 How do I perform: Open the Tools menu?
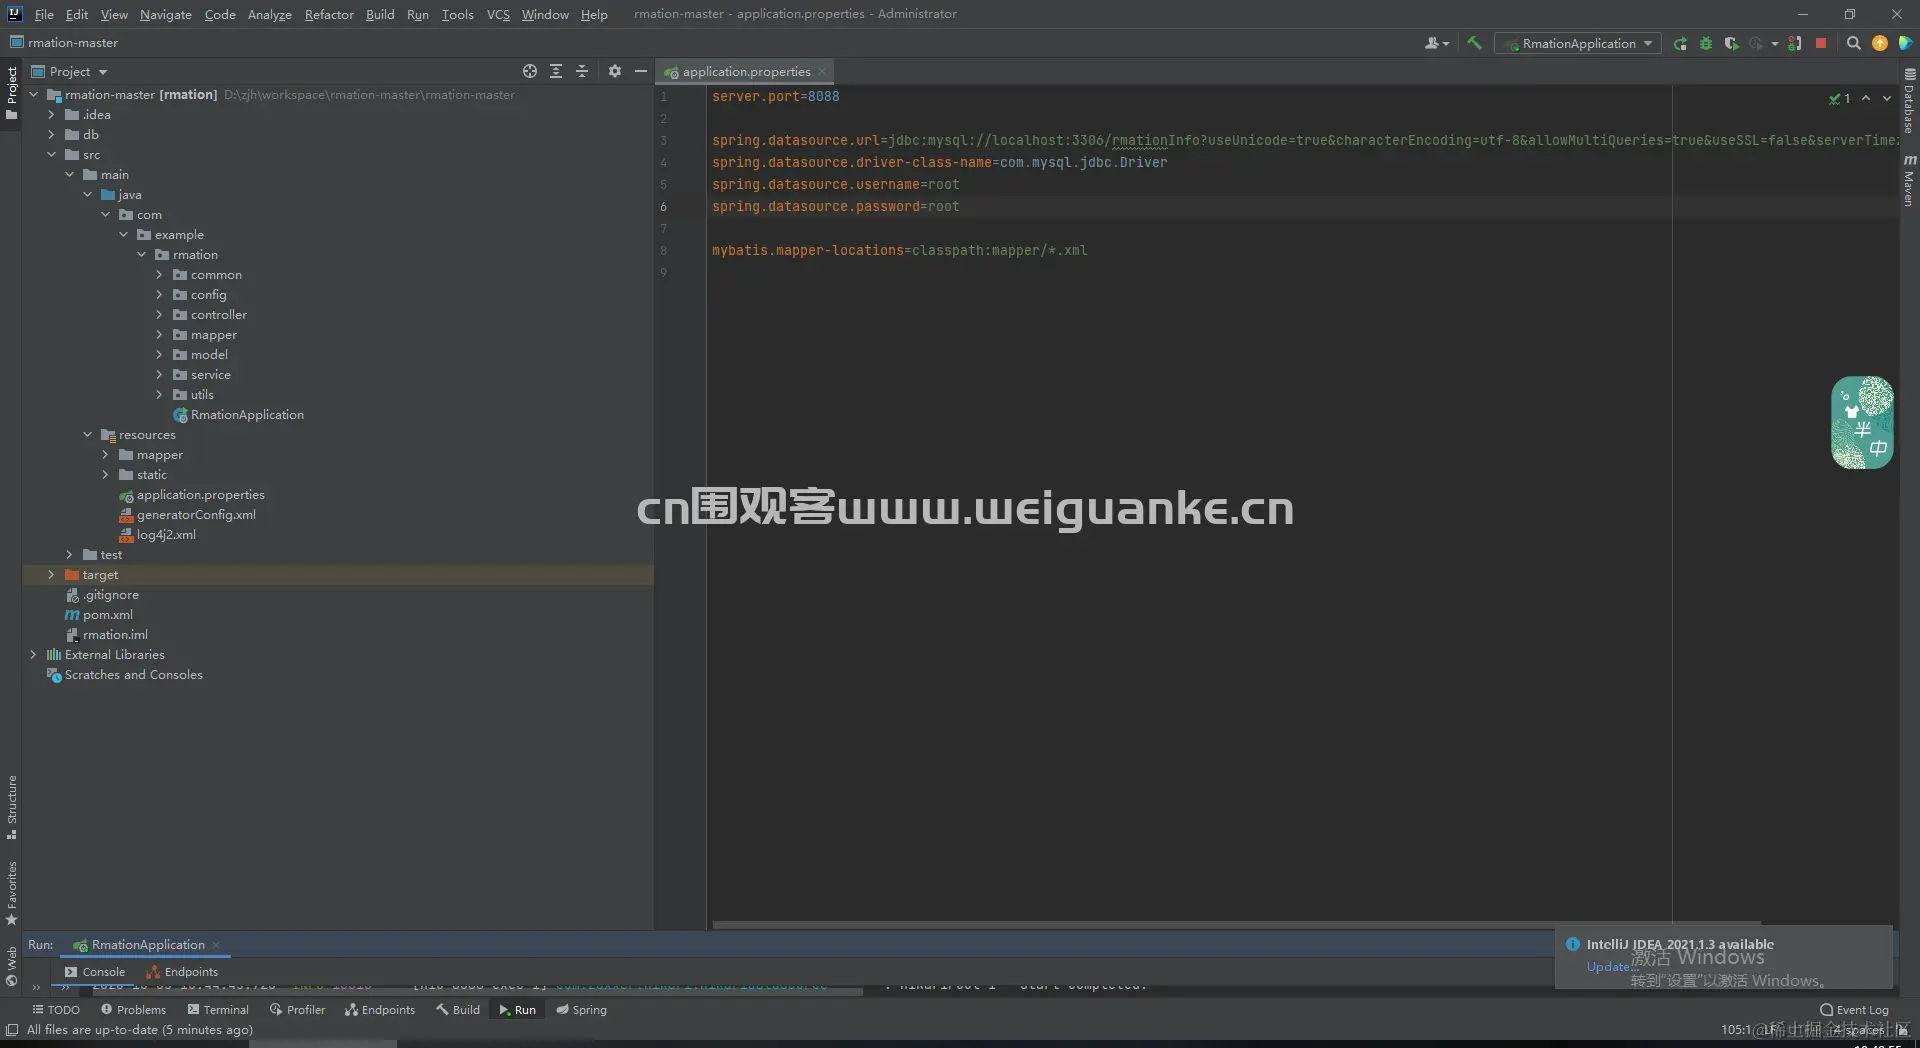[x=457, y=14]
